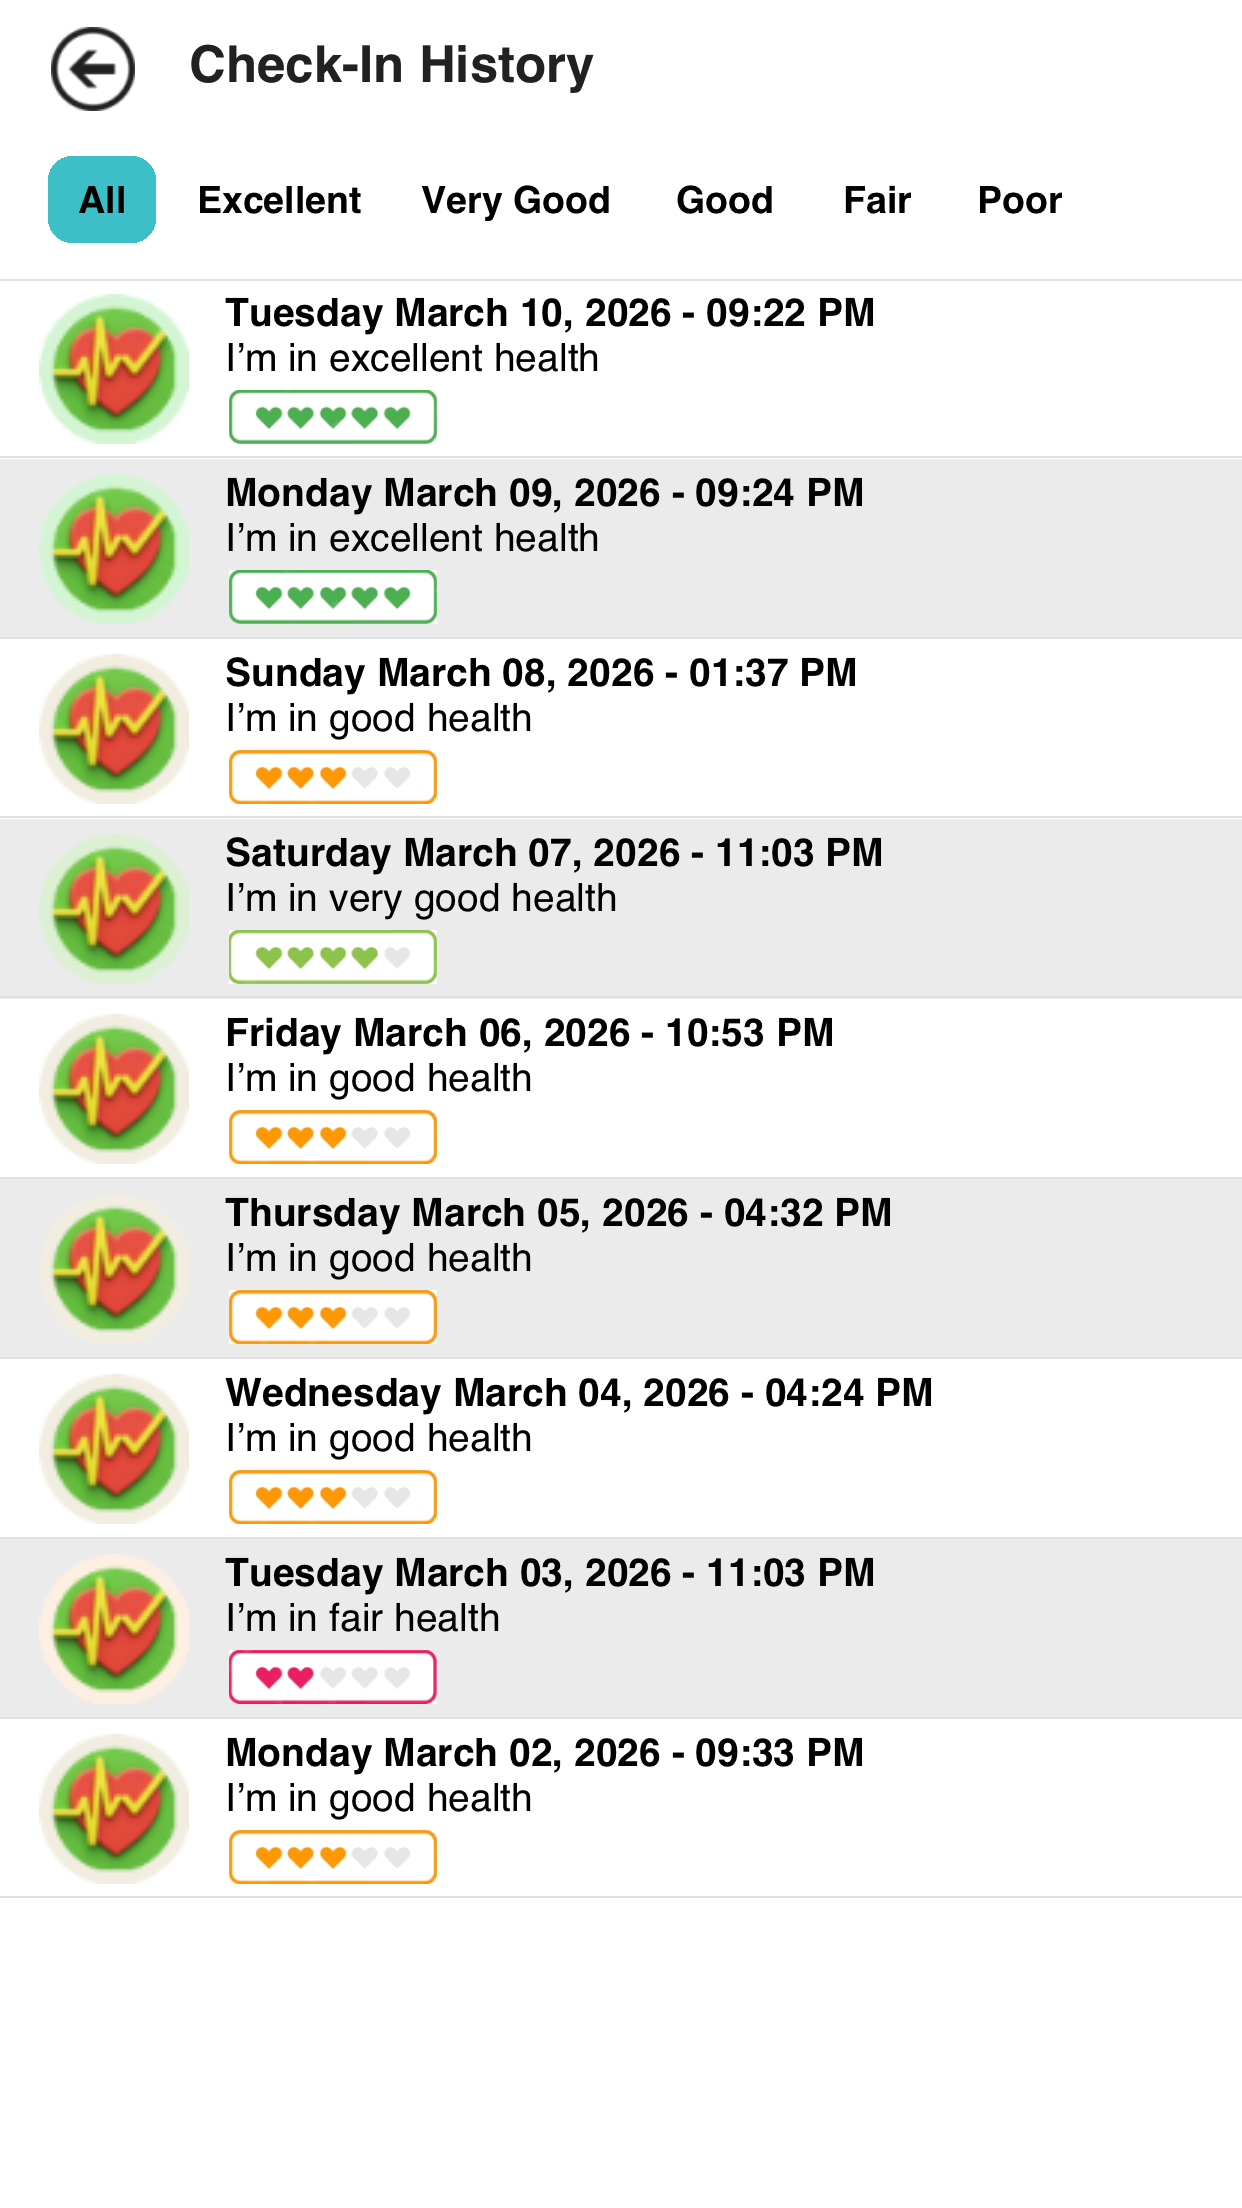Tap the back arrow icon
The width and height of the screenshot is (1242, 2208).
pyautogui.click(x=93, y=69)
